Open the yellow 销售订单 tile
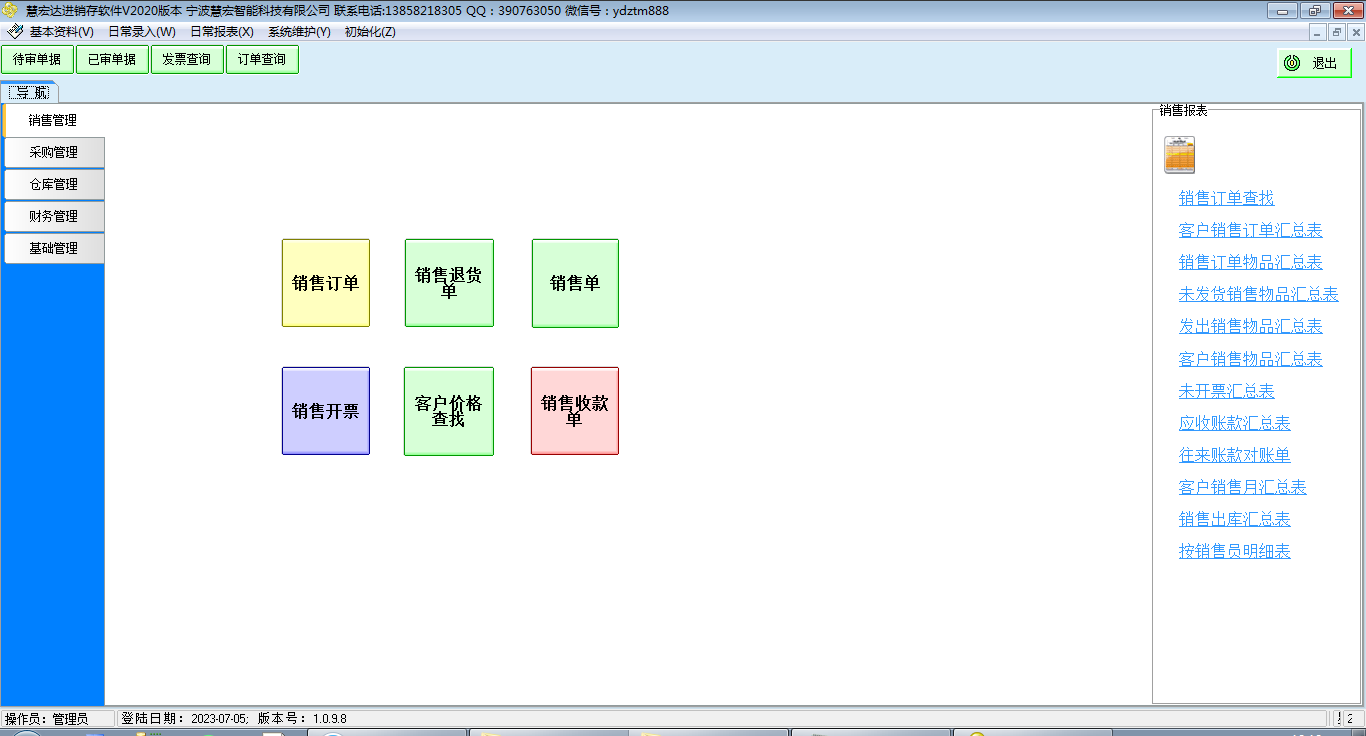The width and height of the screenshot is (1366, 736). click(326, 283)
